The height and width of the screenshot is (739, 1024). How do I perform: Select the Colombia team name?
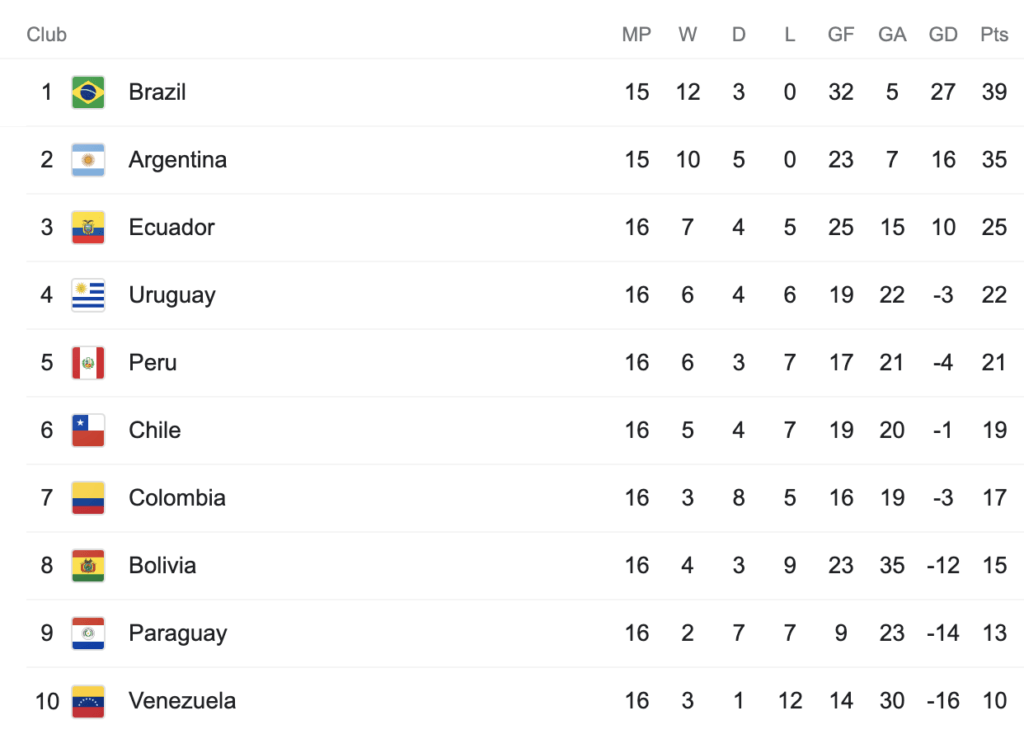[x=177, y=498]
